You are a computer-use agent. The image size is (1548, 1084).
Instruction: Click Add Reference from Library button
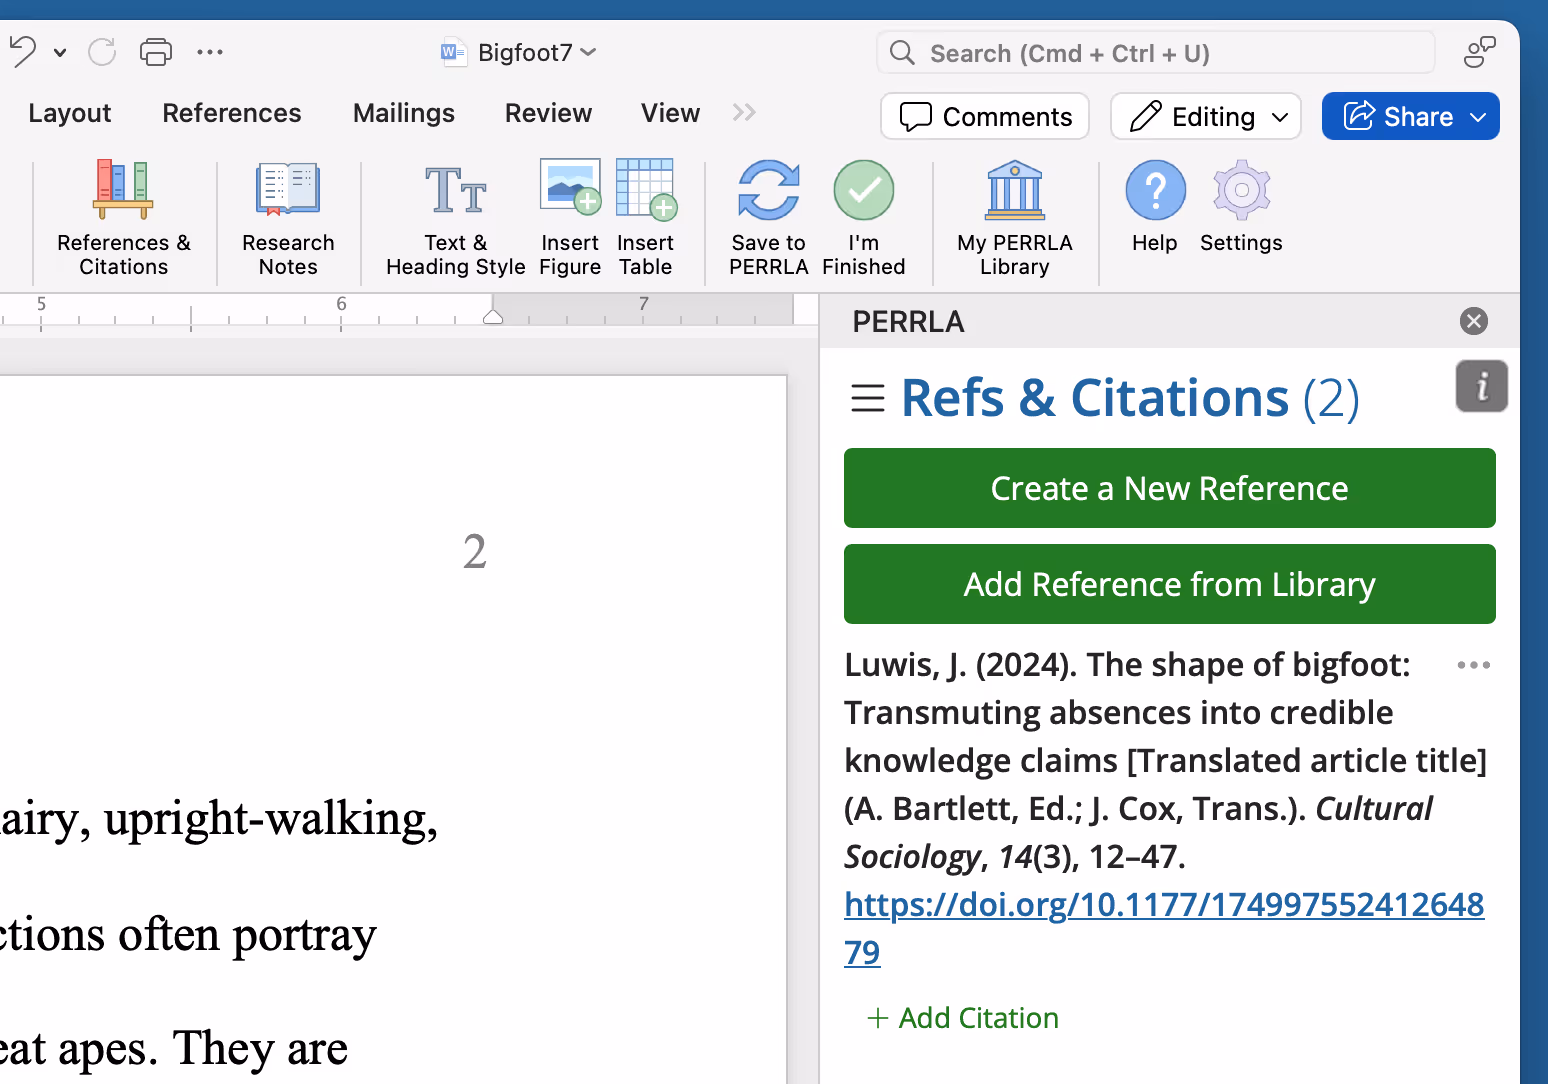pos(1170,584)
